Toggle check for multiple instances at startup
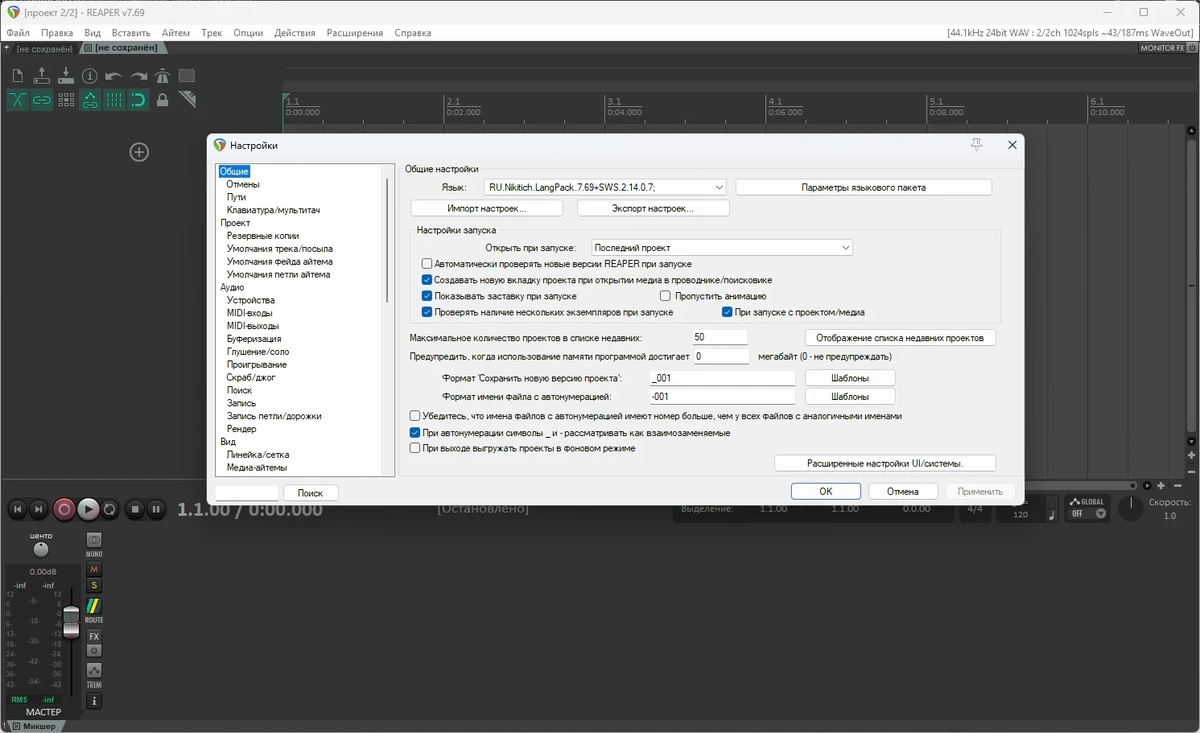1200x733 pixels. [x=427, y=312]
